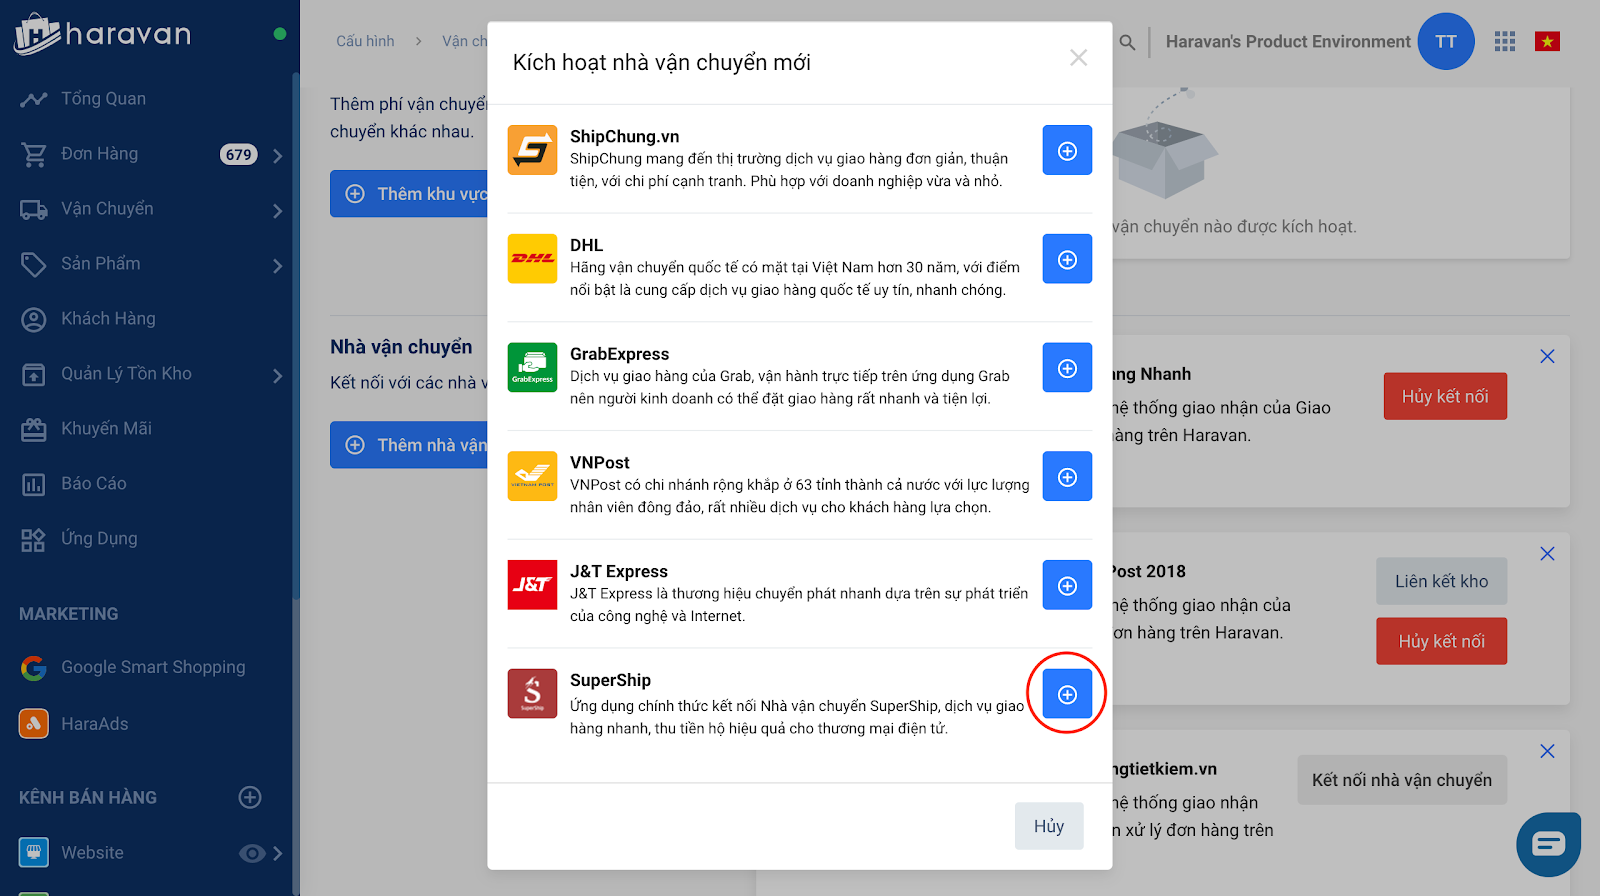Click the Cấu hình breadcrumb link
Screen dimensions: 1600x896
[x=365, y=41]
